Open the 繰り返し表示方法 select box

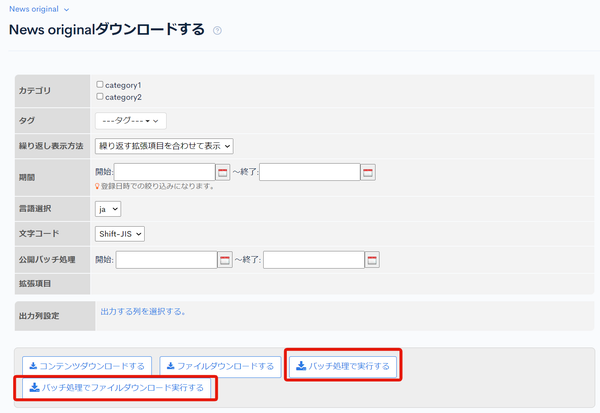[164, 146]
